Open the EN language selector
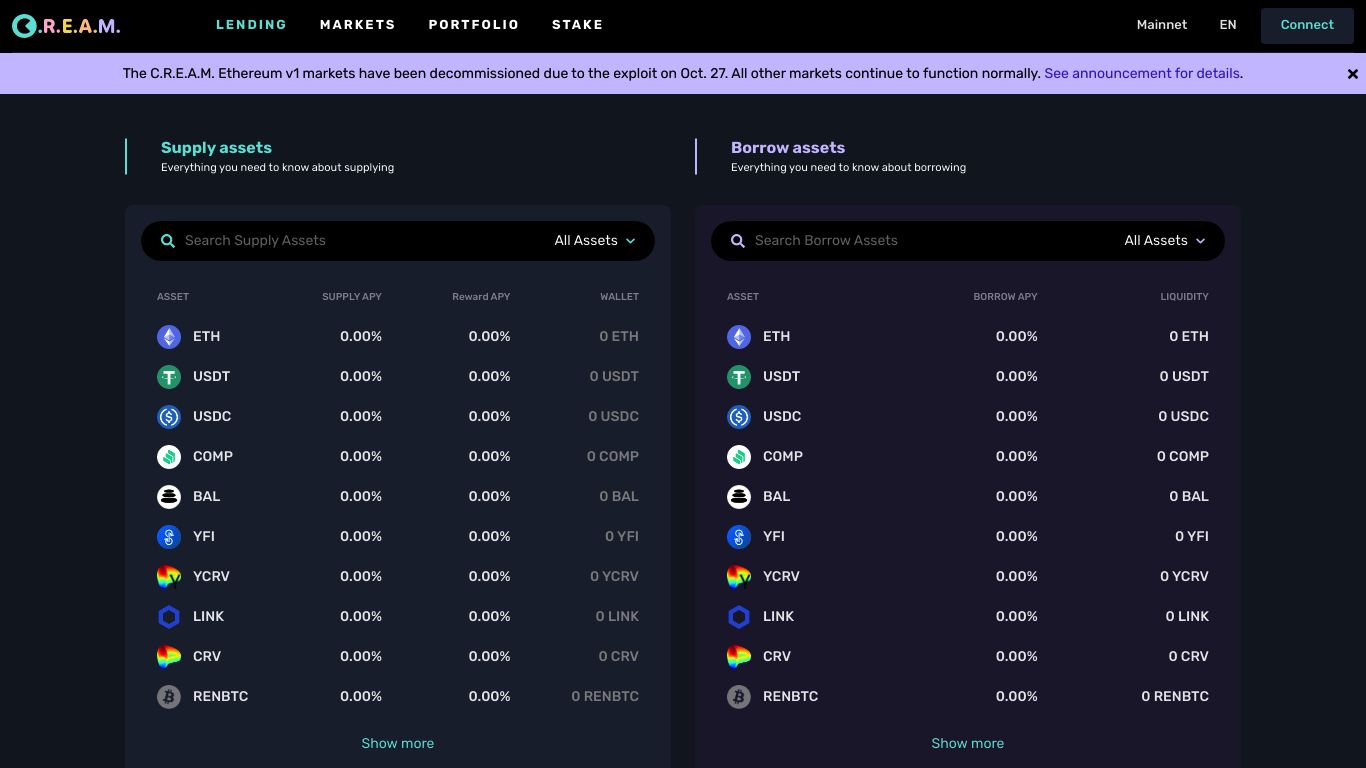Viewport: 1366px width, 768px height. pyautogui.click(x=1228, y=25)
